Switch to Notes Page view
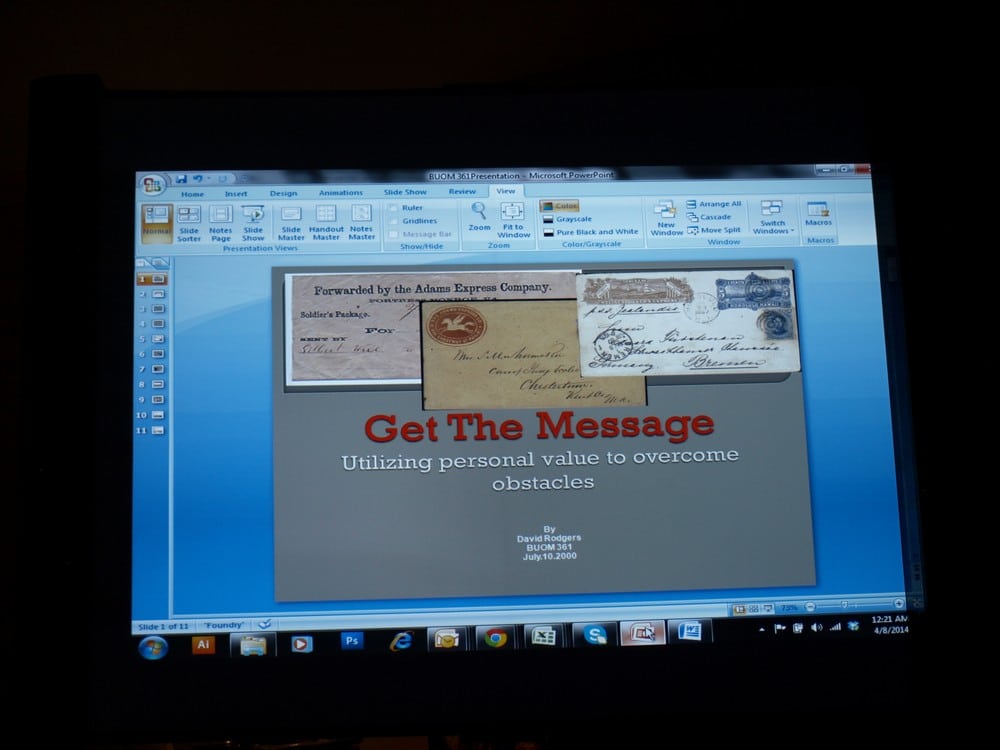Image resolution: width=1000 pixels, height=750 pixels. (x=221, y=223)
